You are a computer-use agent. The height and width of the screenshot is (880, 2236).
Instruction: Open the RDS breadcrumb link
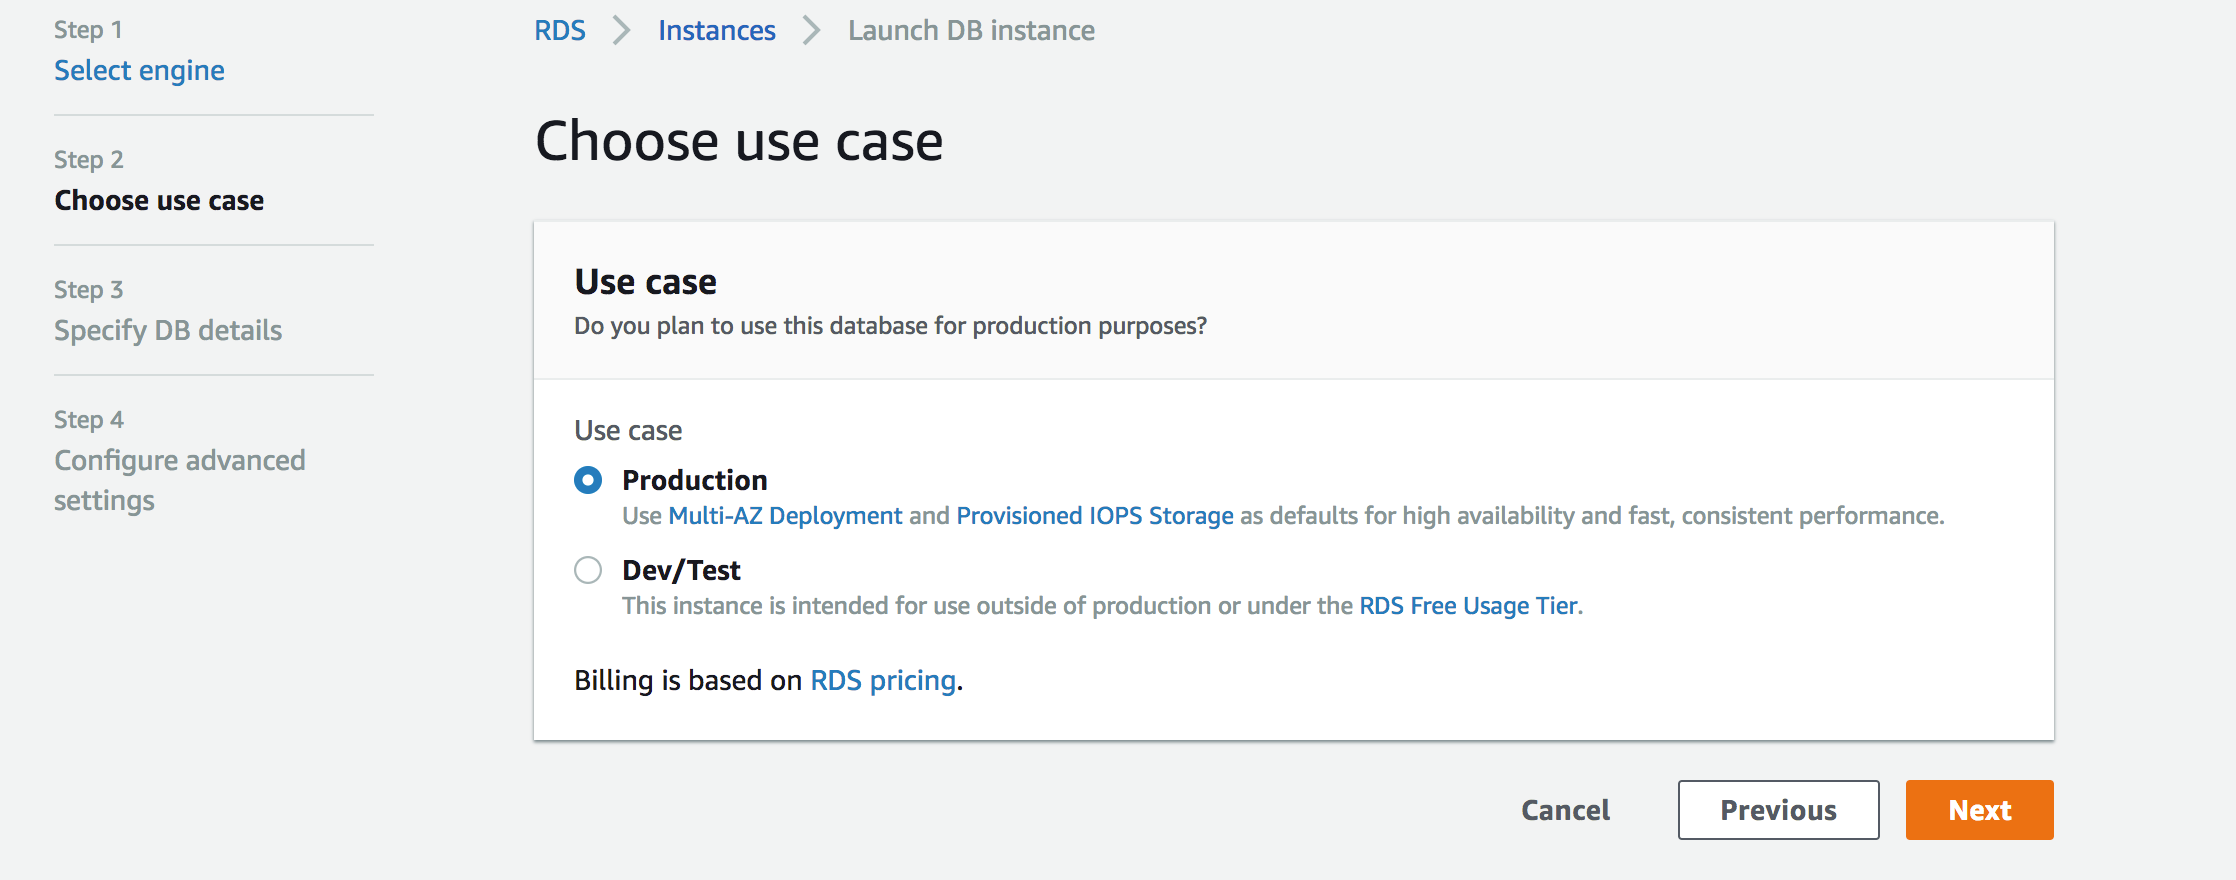coord(560,31)
